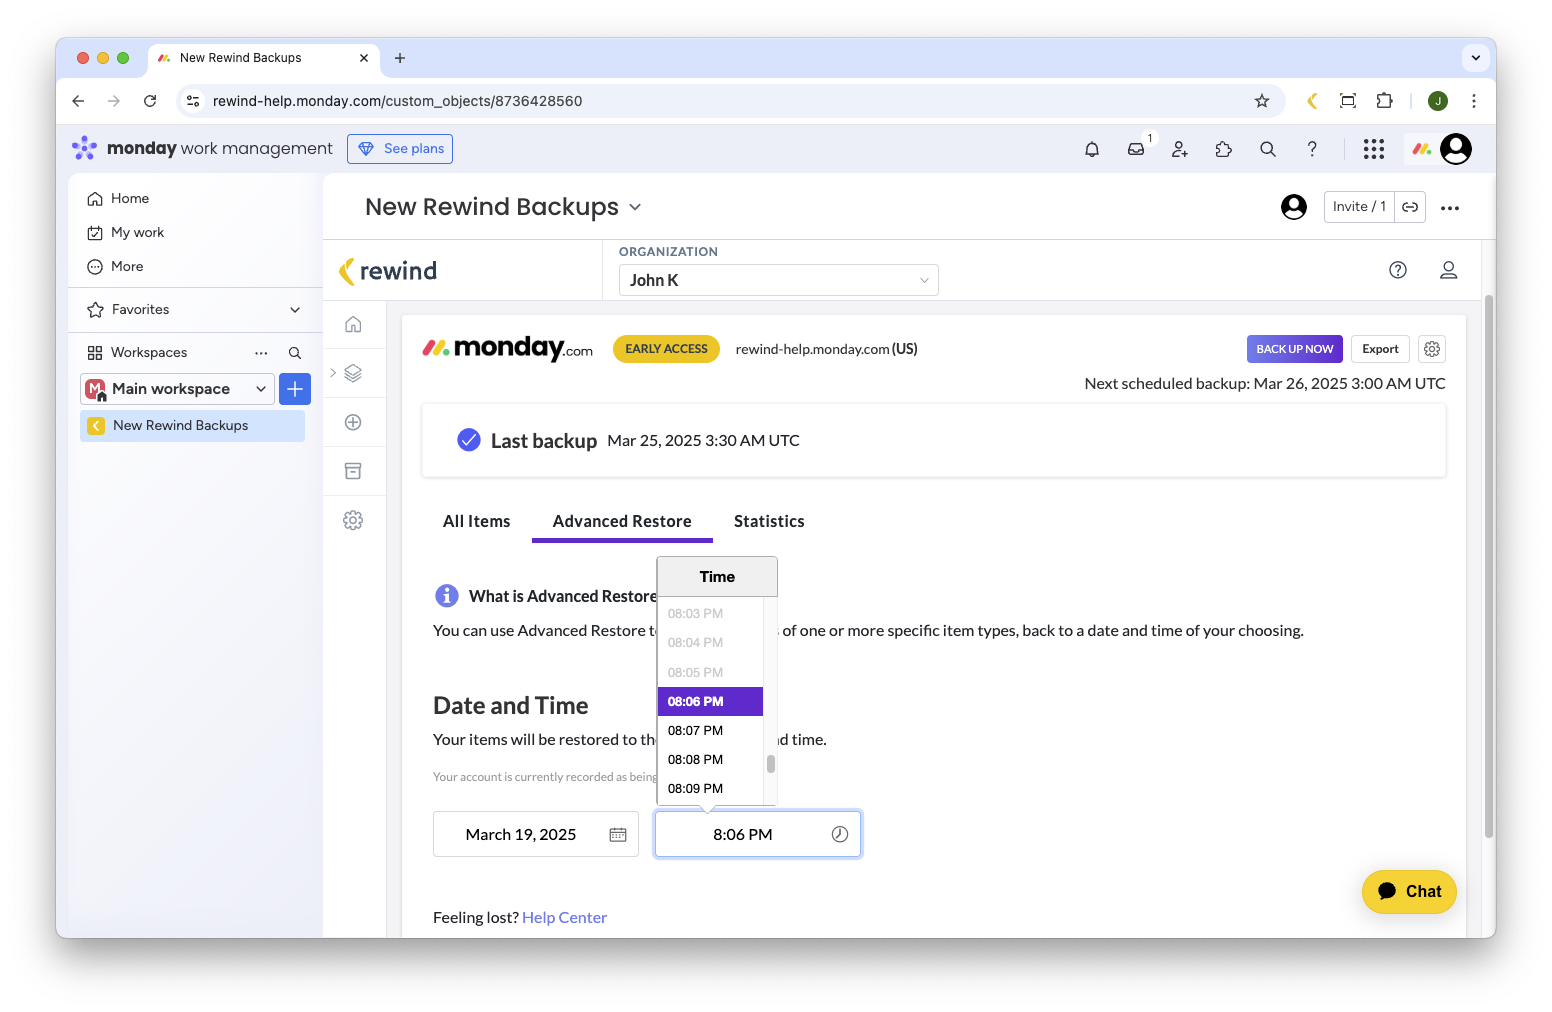Click the calendar icon in date field
This screenshot has height=1012, width=1552.
click(618, 835)
